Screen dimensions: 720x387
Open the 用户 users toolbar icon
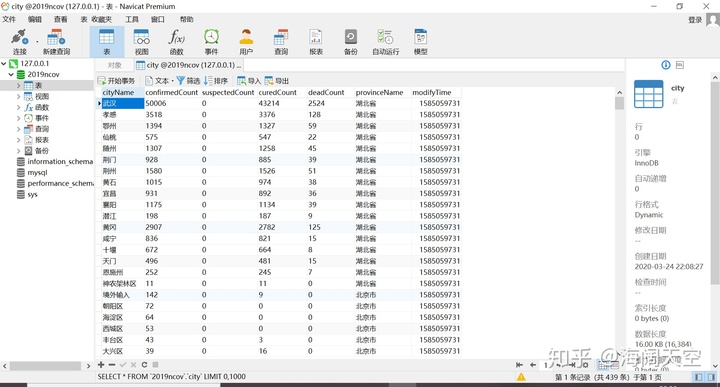coord(246,42)
